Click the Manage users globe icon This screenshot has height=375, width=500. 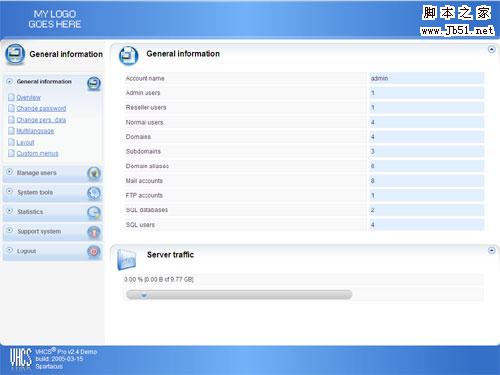94,173
